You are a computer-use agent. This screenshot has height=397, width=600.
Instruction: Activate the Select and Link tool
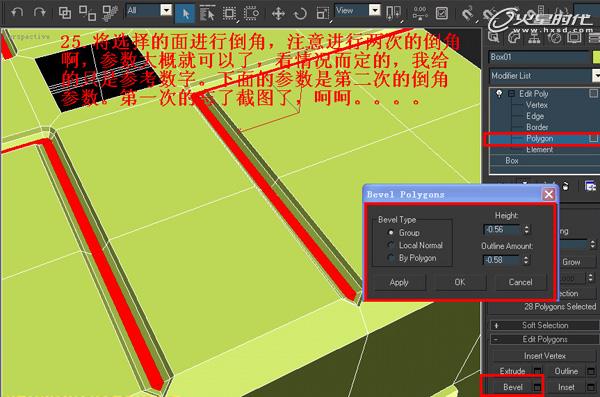65,13
